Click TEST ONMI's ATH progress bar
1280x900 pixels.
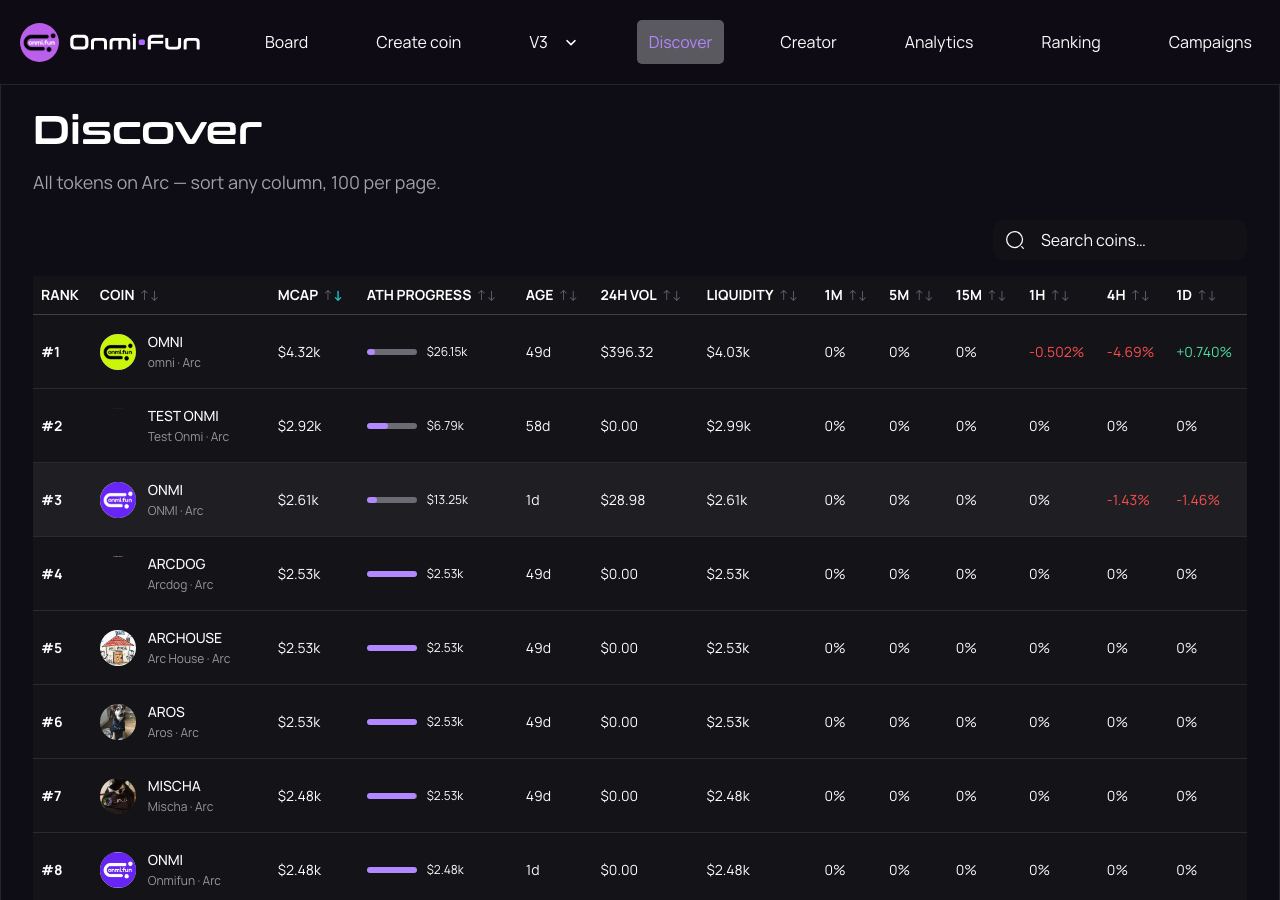(392, 426)
